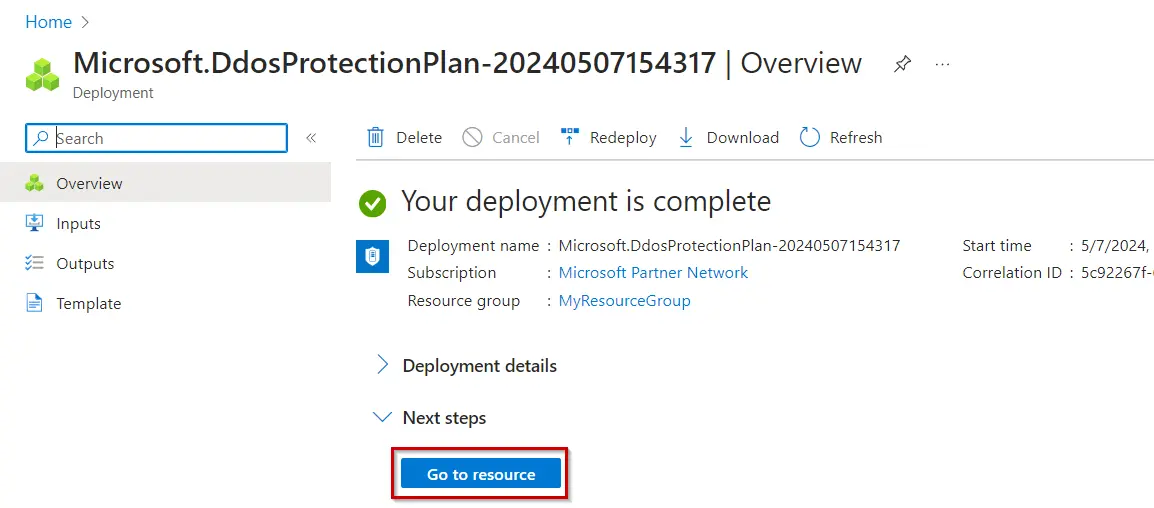This screenshot has height=508, width=1154.
Task: Pin this deployment page using pin icon
Action: [x=902, y=64]
